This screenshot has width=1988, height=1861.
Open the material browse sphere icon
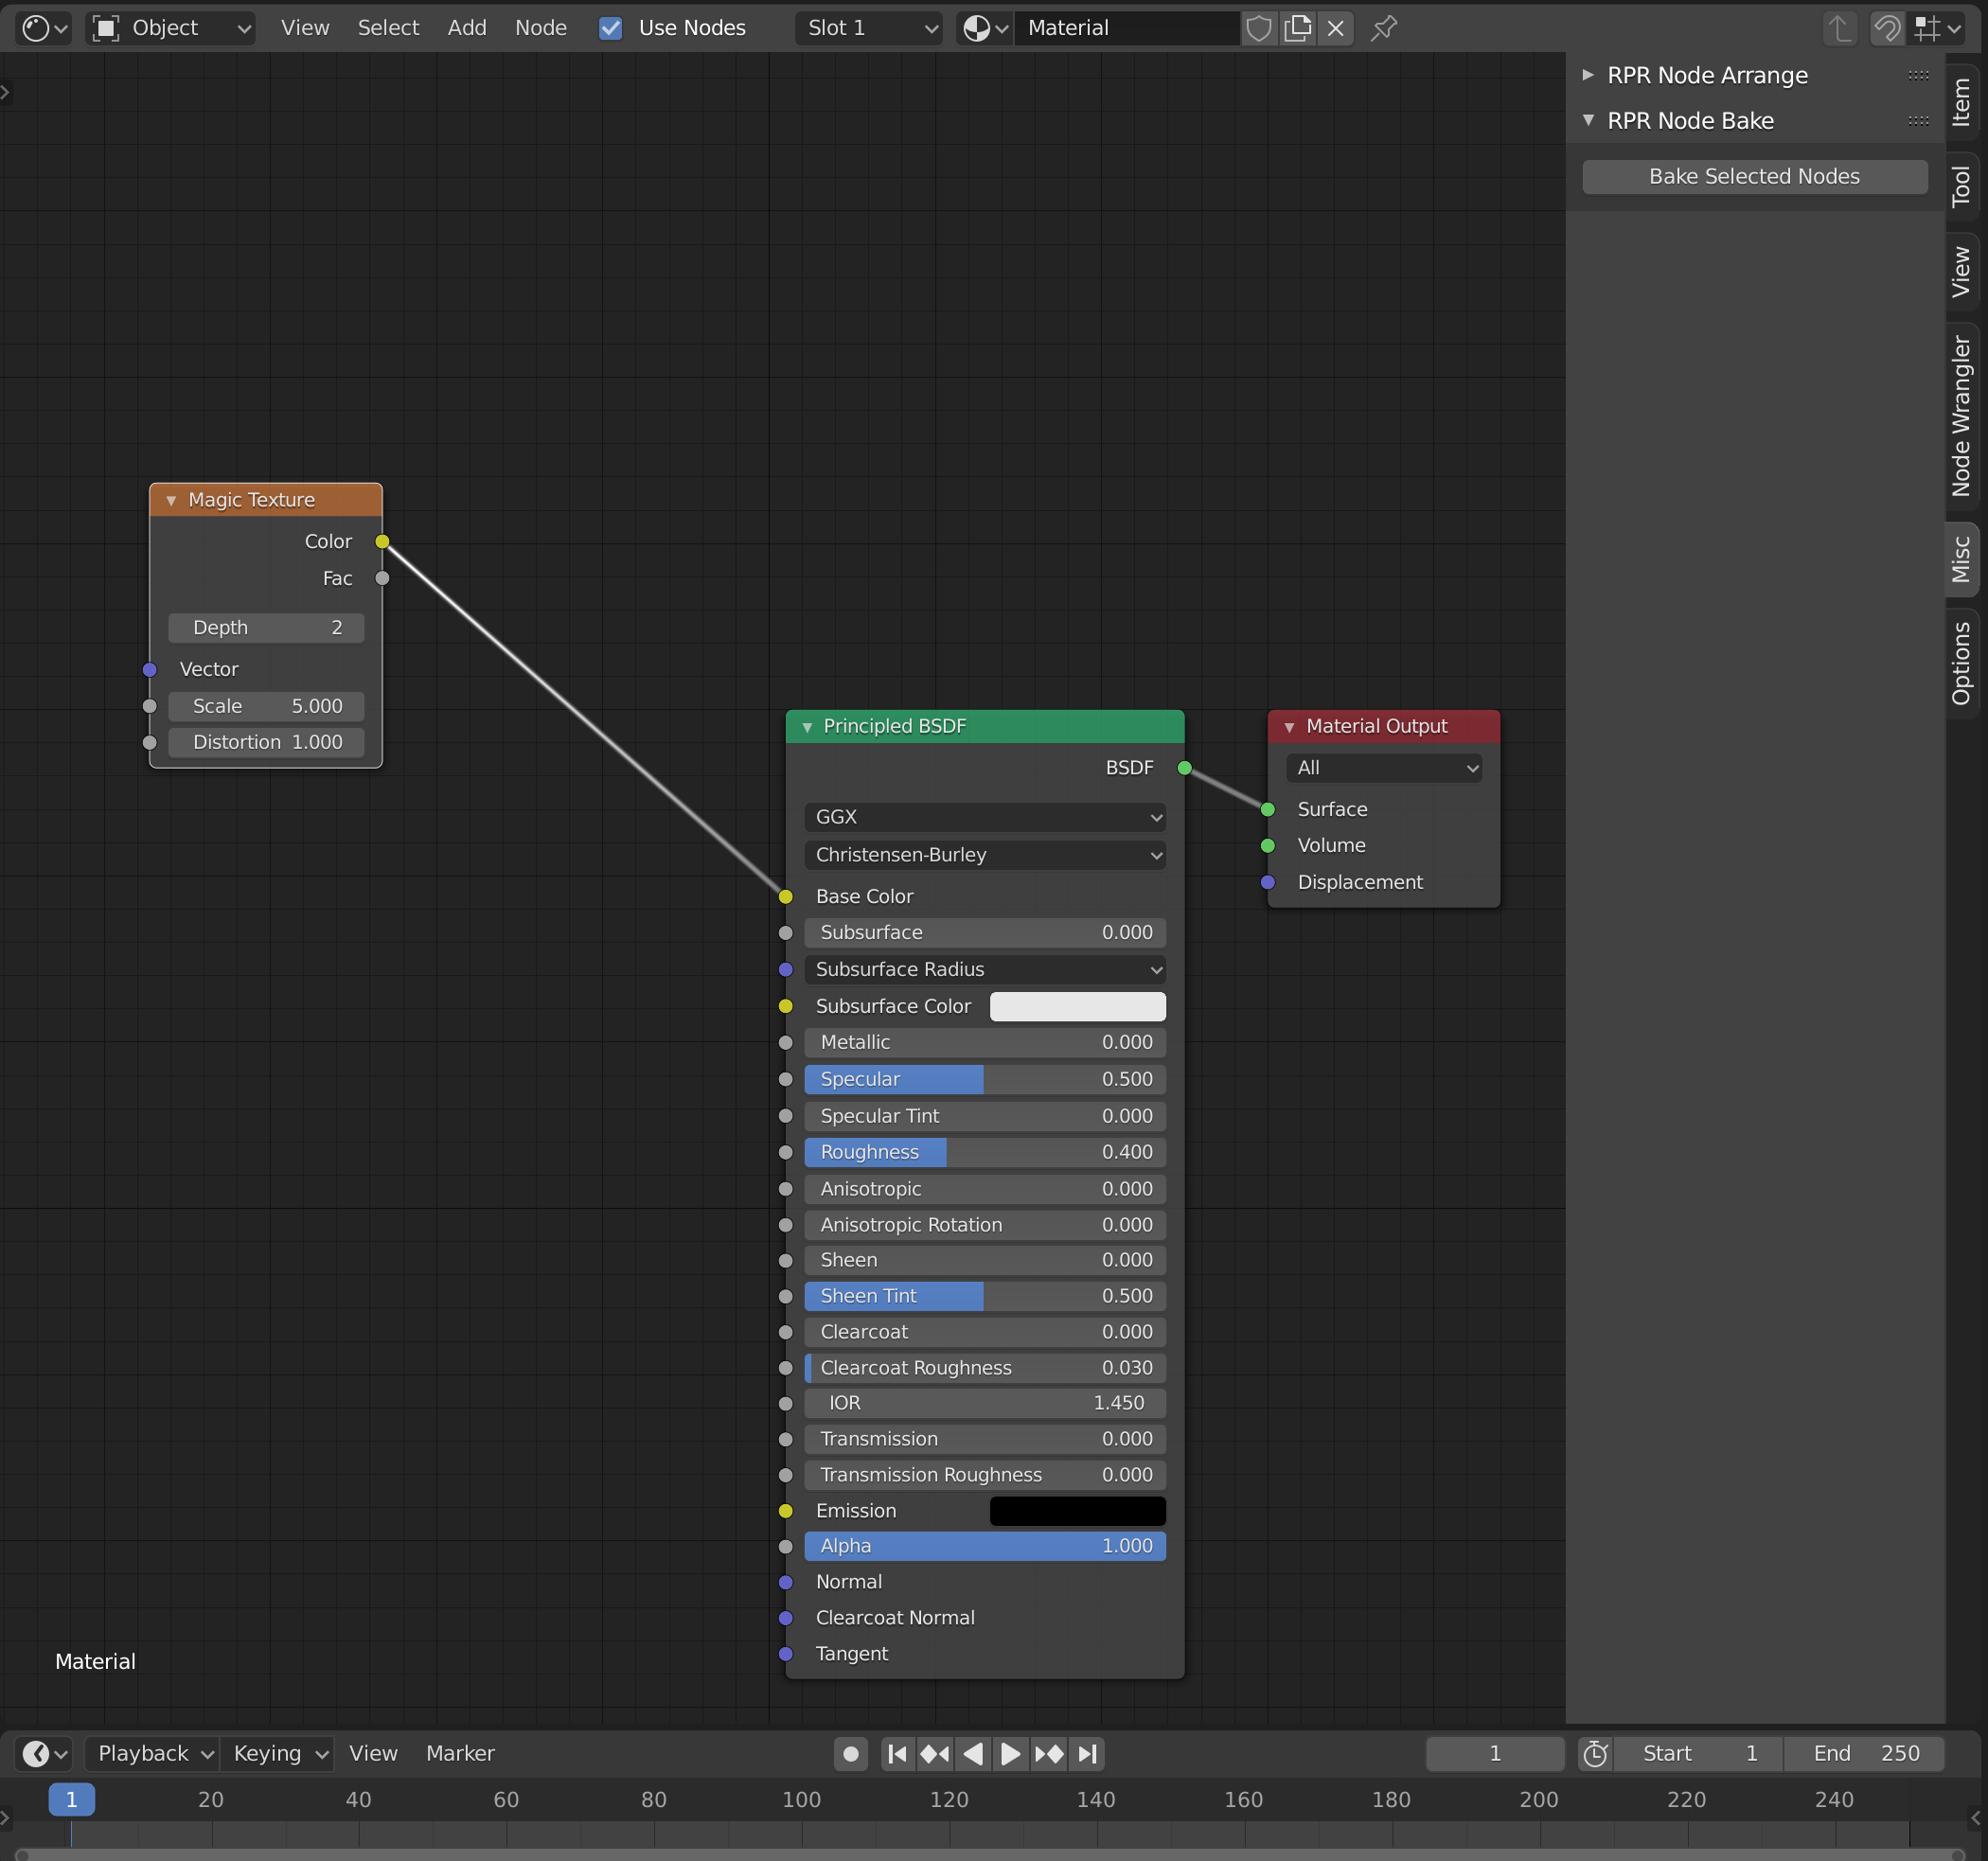[984, 28]
